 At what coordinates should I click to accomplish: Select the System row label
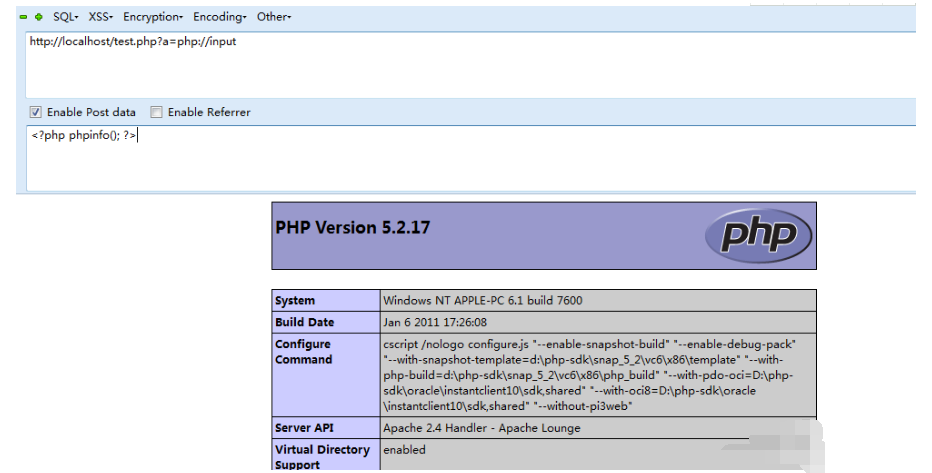coord(295,300)
